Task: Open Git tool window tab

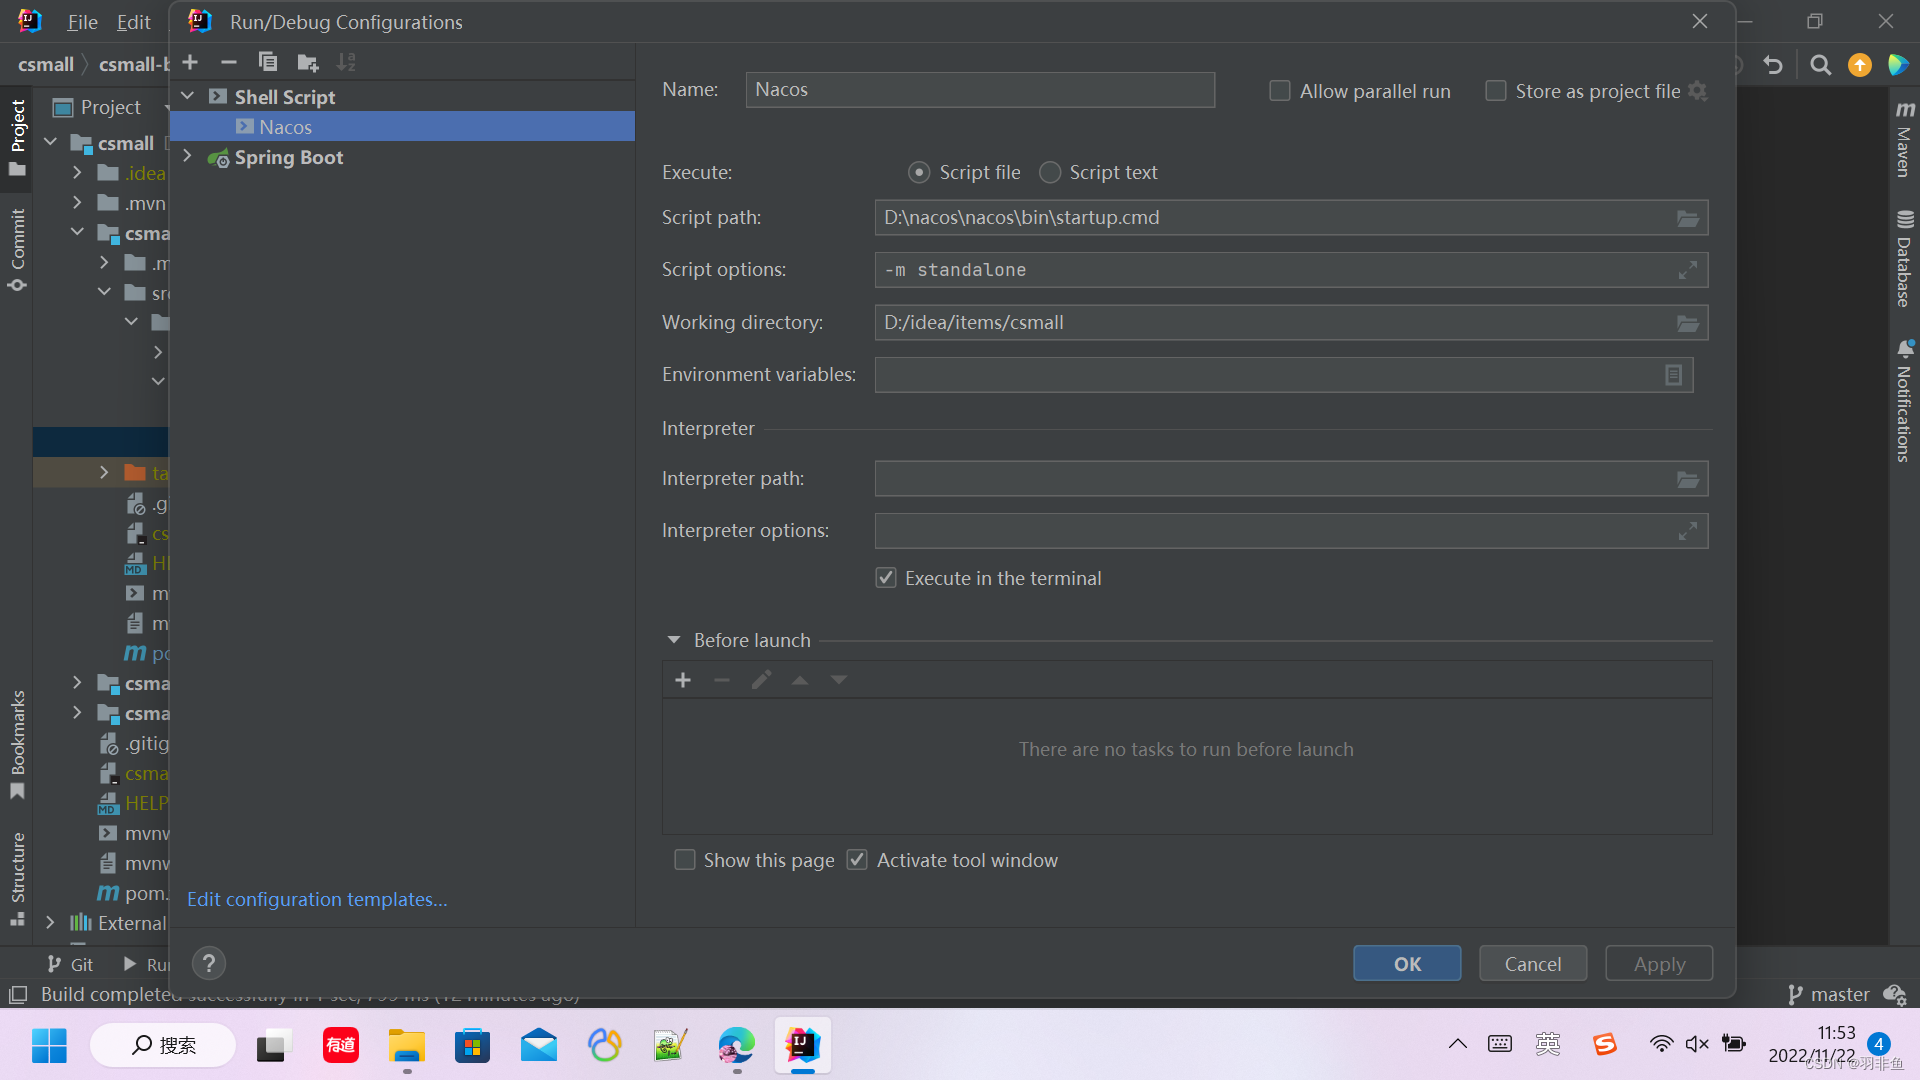Action: coord(70,964)
